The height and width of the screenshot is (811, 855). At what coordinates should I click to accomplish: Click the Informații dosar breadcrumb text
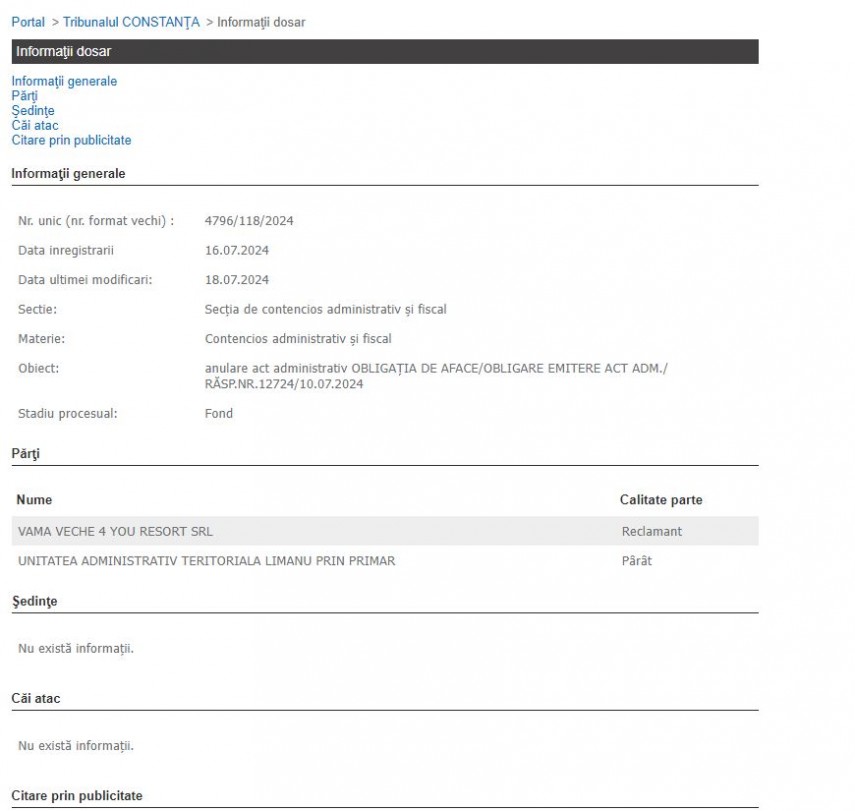(x=261, y=22)
